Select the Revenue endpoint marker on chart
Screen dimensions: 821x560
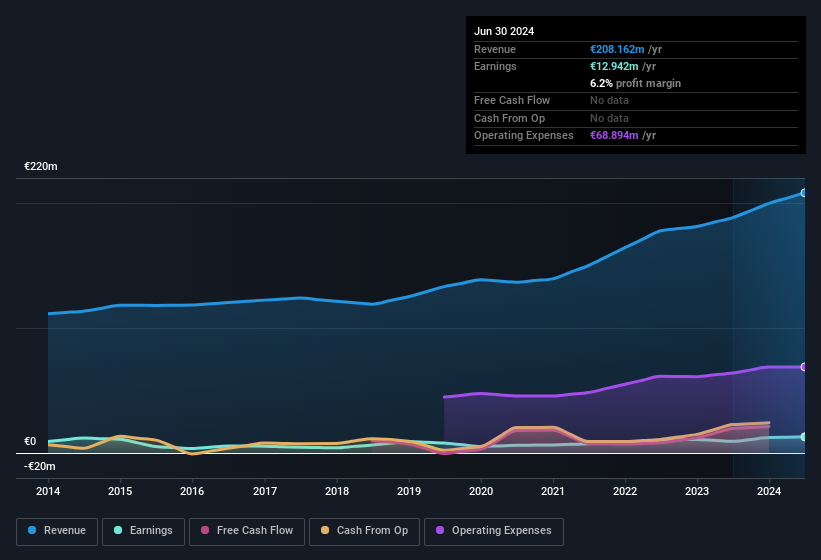[804, 193]
